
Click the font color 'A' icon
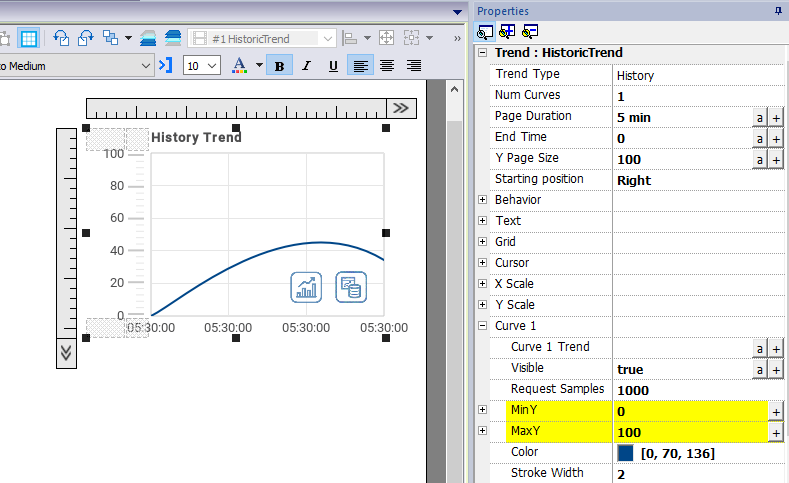click(239, 66)
